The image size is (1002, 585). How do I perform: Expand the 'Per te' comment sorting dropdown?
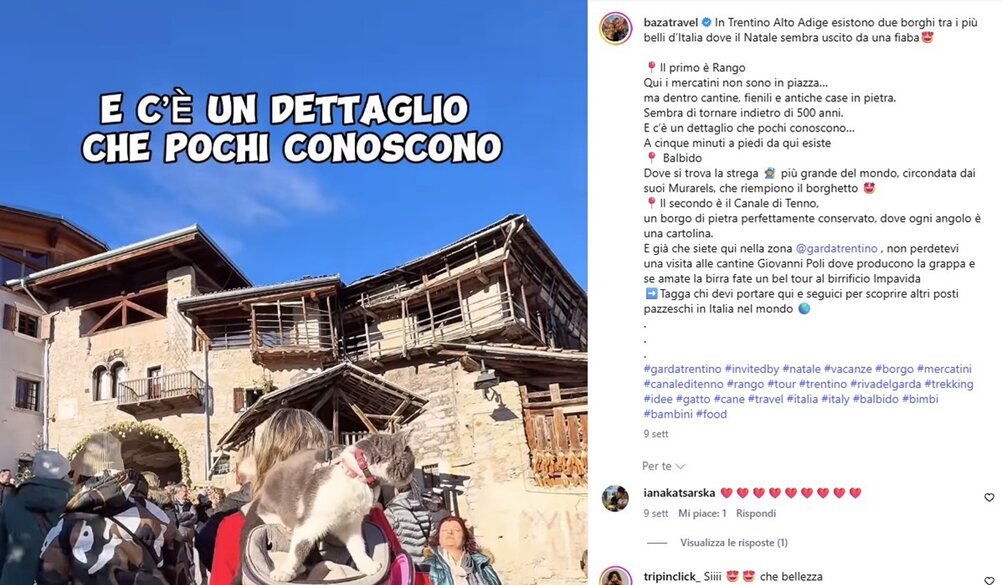pos(663,466)
